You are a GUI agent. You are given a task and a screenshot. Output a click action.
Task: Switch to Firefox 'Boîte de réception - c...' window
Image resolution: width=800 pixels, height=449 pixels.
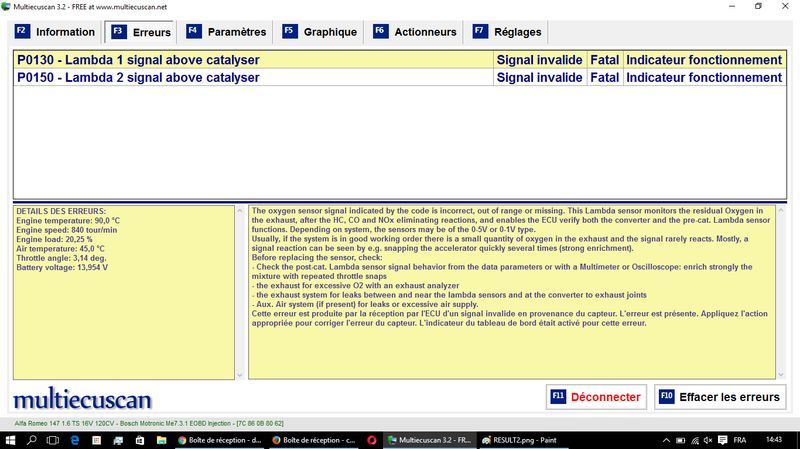click(313, 440)
